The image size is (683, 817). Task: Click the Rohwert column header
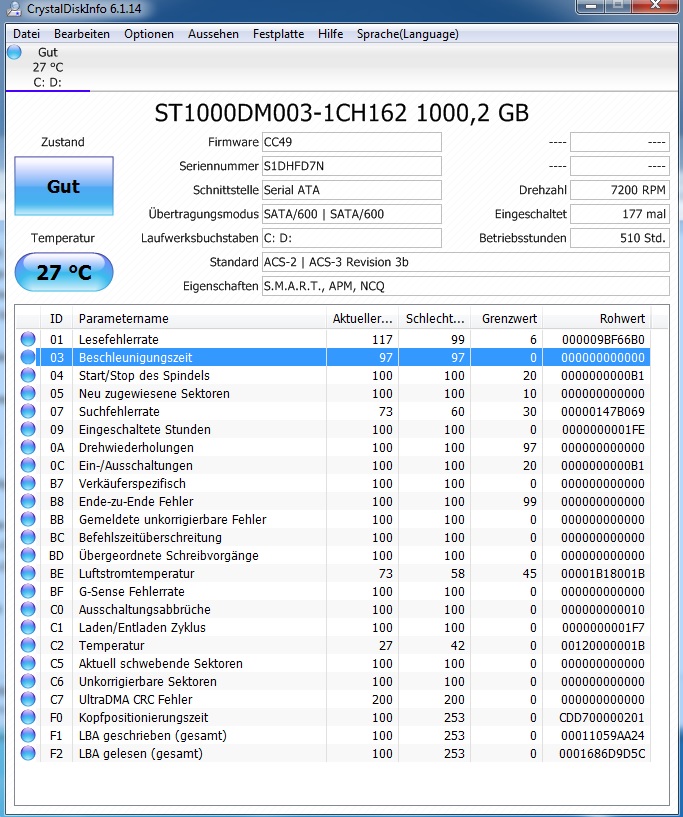(x=597, y=318)
